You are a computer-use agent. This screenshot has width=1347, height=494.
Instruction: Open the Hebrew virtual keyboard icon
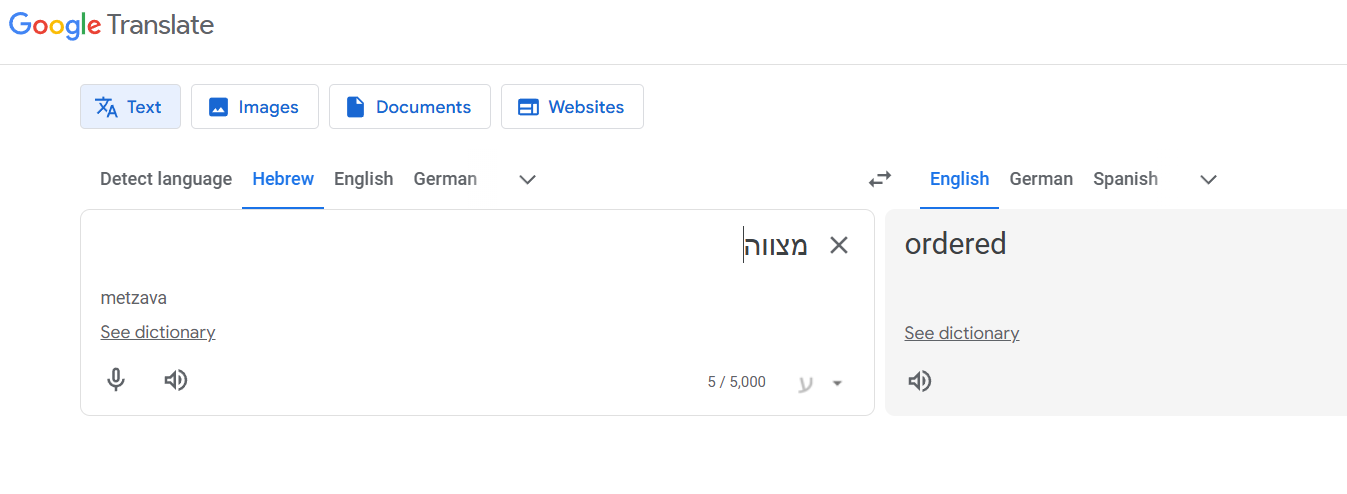(806, 383)
